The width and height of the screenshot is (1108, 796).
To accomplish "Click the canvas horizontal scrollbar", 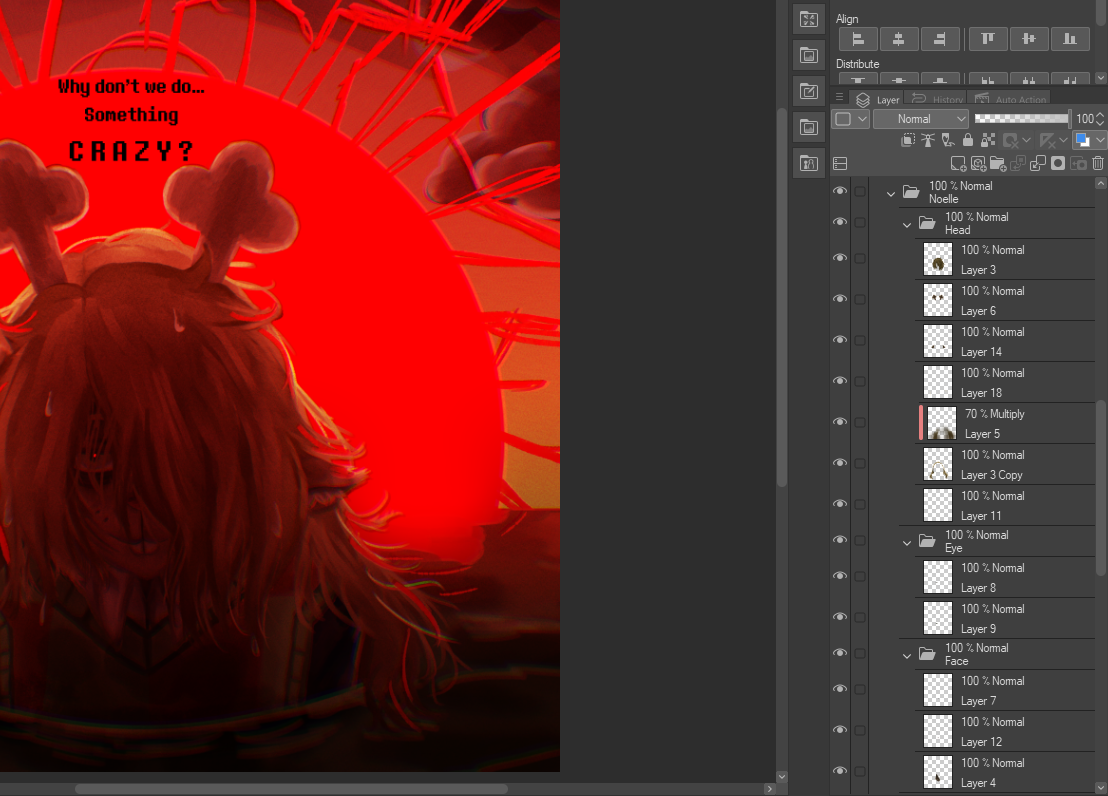I will 291,789.
